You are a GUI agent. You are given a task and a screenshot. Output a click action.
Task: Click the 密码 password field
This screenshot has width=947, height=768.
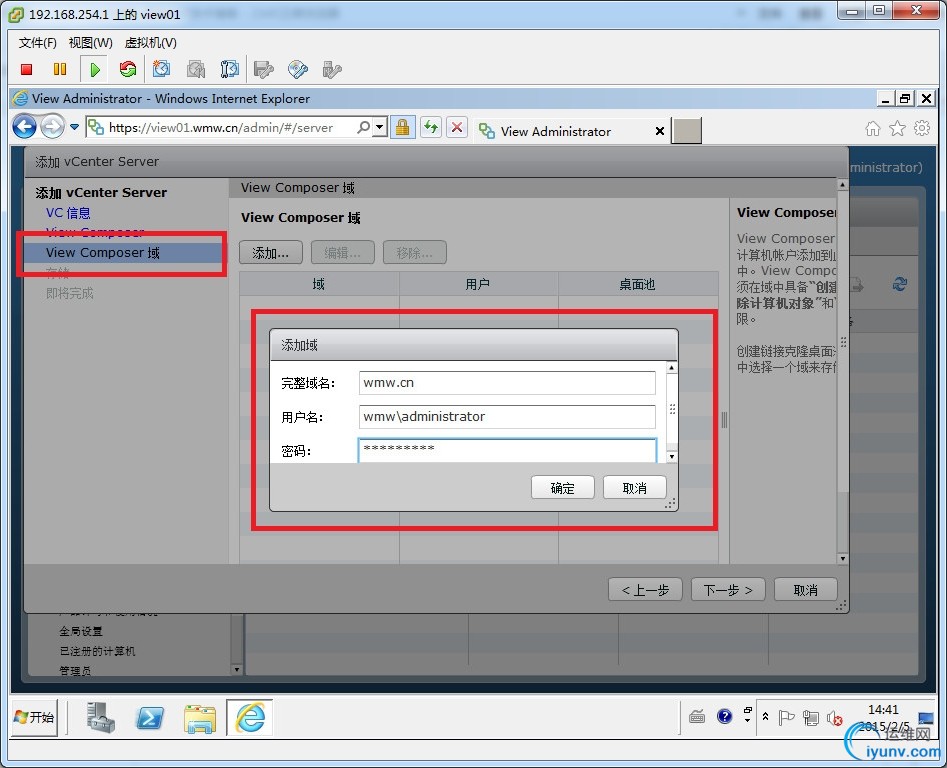coord(507,450)
